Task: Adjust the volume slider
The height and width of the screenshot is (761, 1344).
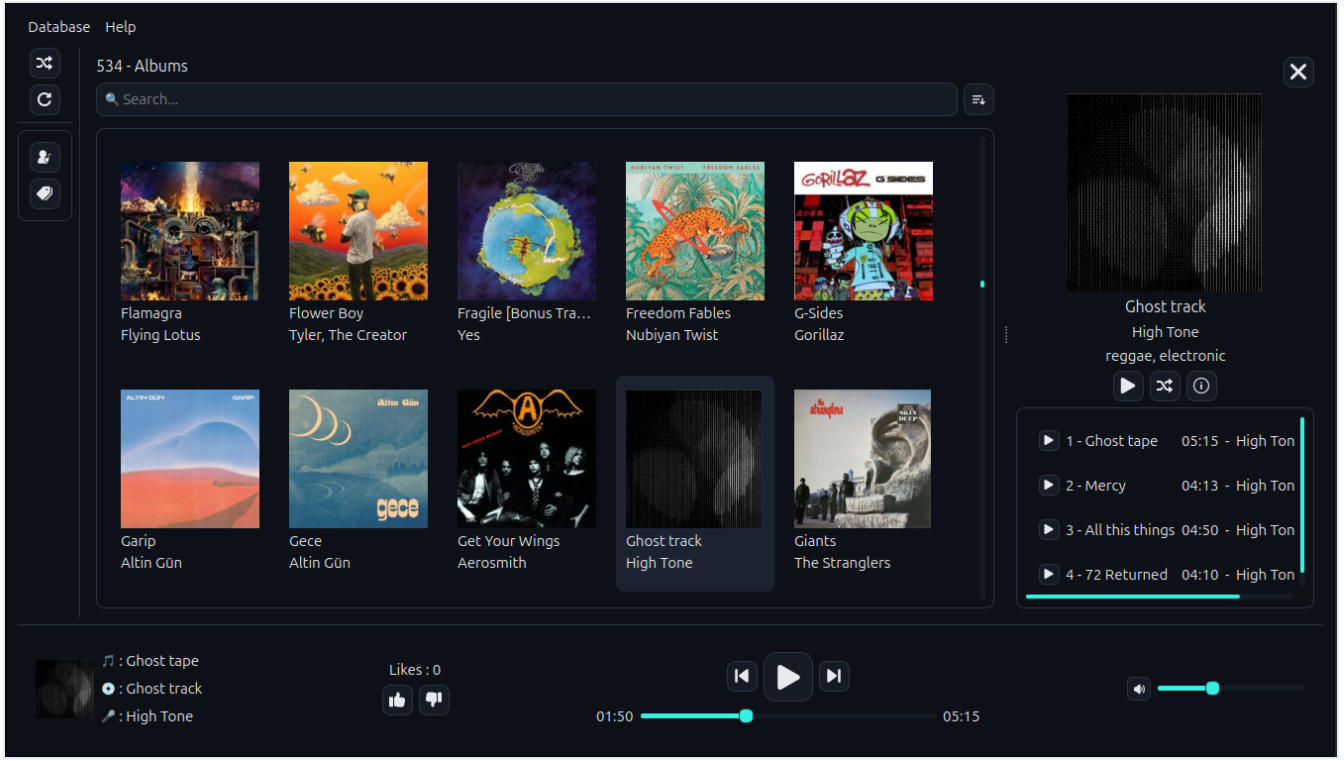Action: (x=1231, y=688)
